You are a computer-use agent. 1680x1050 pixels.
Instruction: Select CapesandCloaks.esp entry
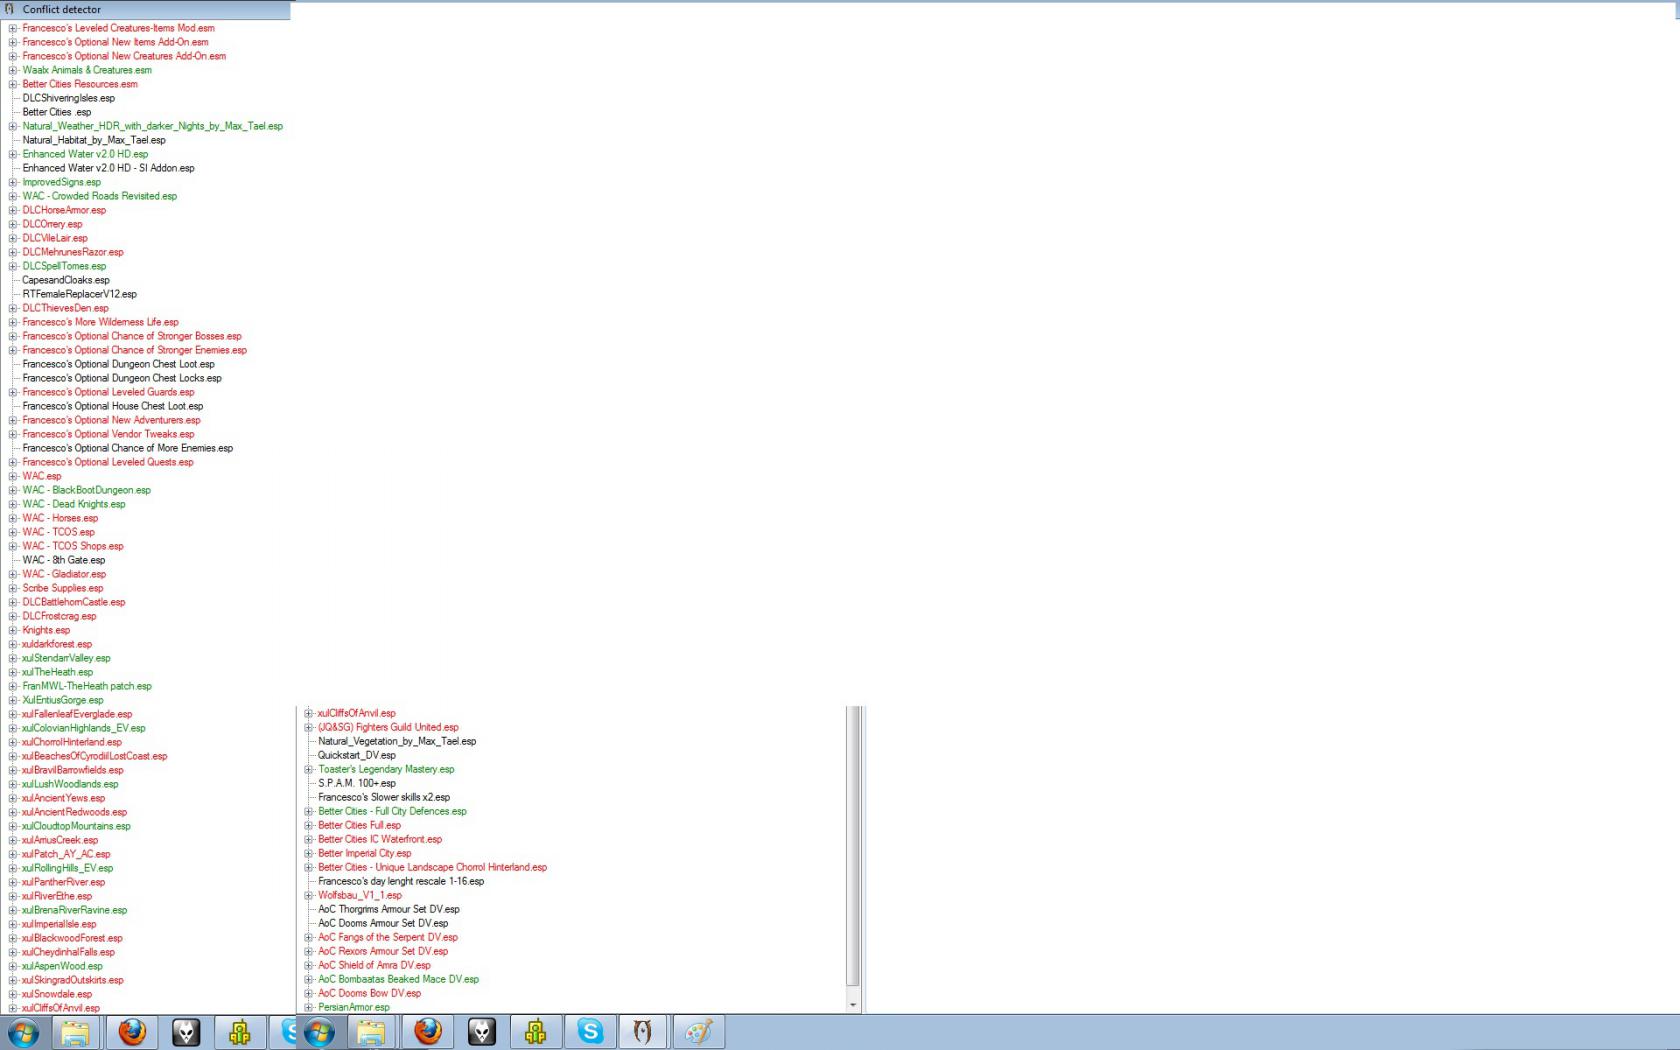(66, 280)
